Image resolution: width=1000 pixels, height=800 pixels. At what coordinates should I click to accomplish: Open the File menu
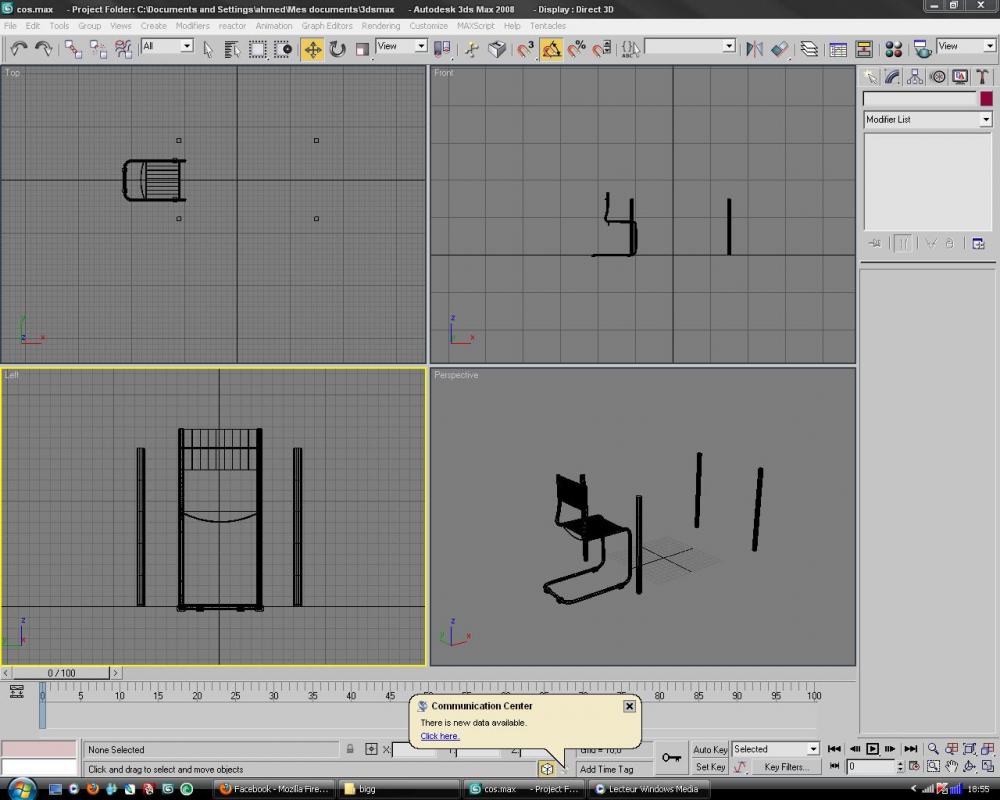(11, 26)
